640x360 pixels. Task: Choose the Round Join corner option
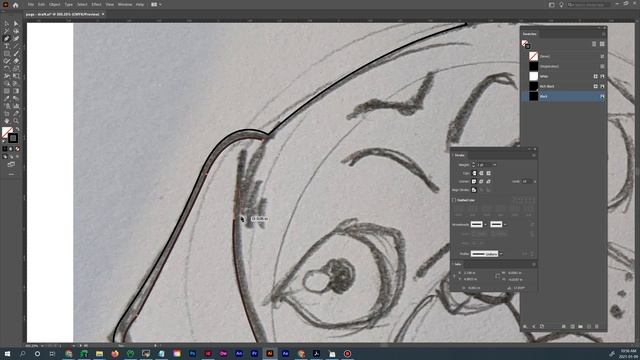point(481,181)
